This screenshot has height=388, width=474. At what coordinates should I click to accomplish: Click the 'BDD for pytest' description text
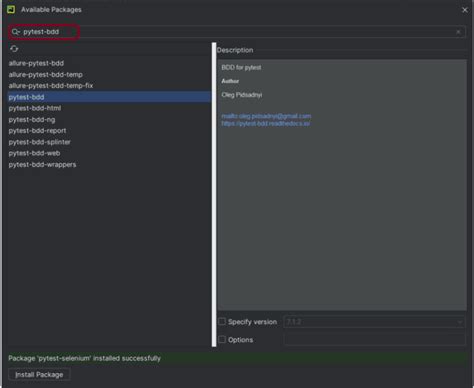pos(241,67)
